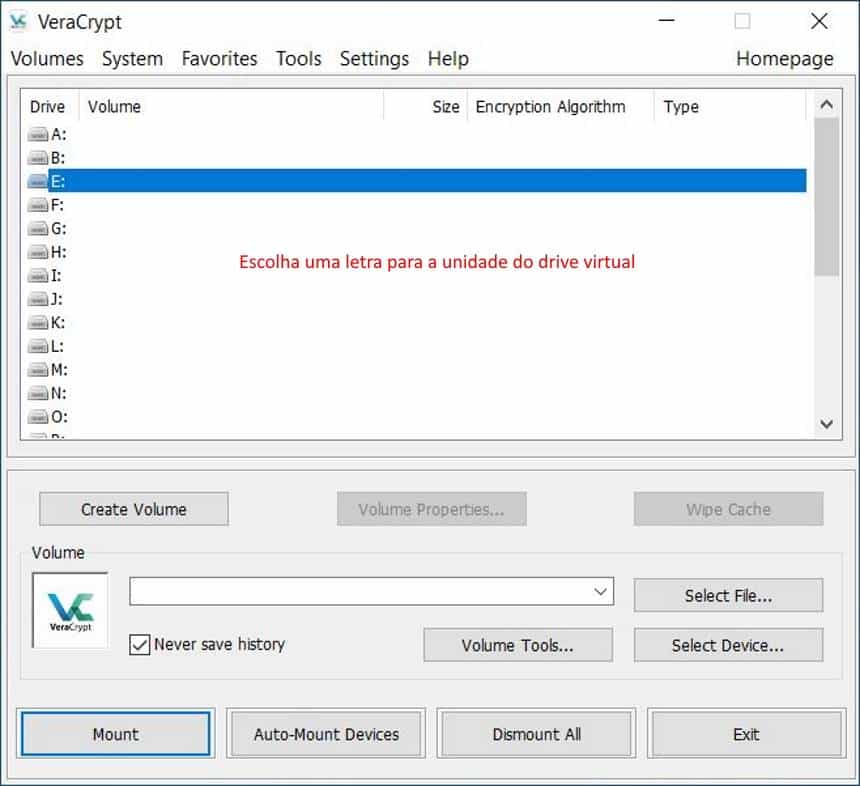The width and height of the screenshot is (860, 786).
Task: Click the drive icon next to J:
Action: click(x=38, y=299)
